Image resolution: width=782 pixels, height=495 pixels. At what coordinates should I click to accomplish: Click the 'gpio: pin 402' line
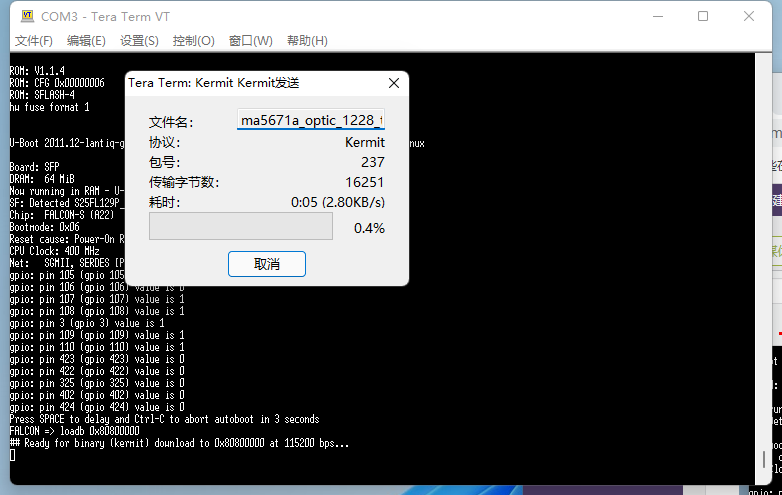click(x=97, y=395)
